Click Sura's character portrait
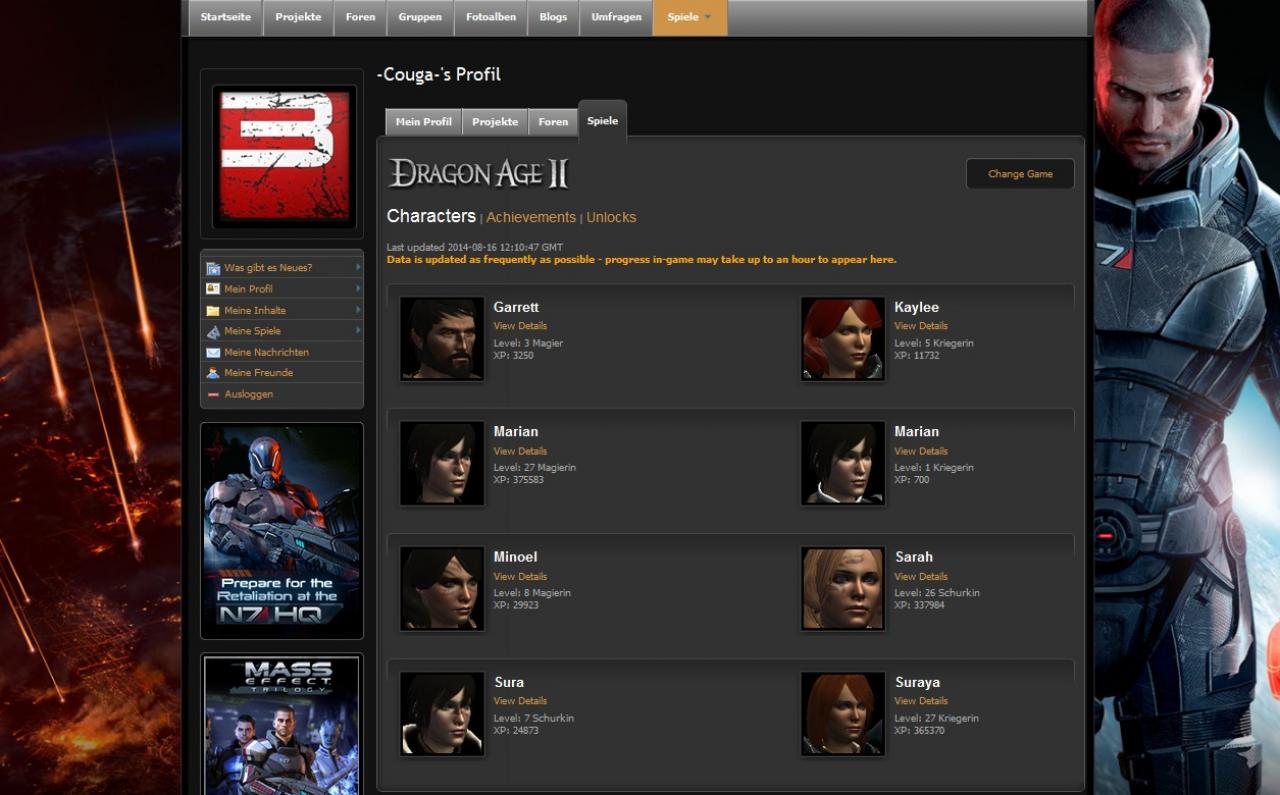1280x795 pixels. [442, 713]
